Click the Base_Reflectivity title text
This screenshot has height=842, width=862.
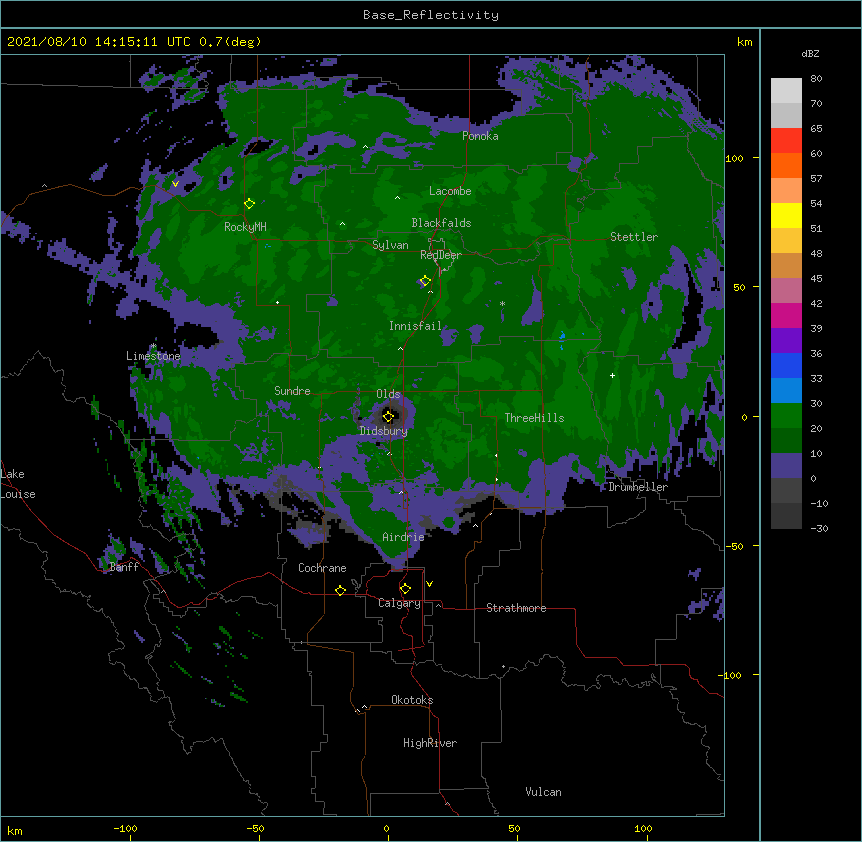pos(431,15)
